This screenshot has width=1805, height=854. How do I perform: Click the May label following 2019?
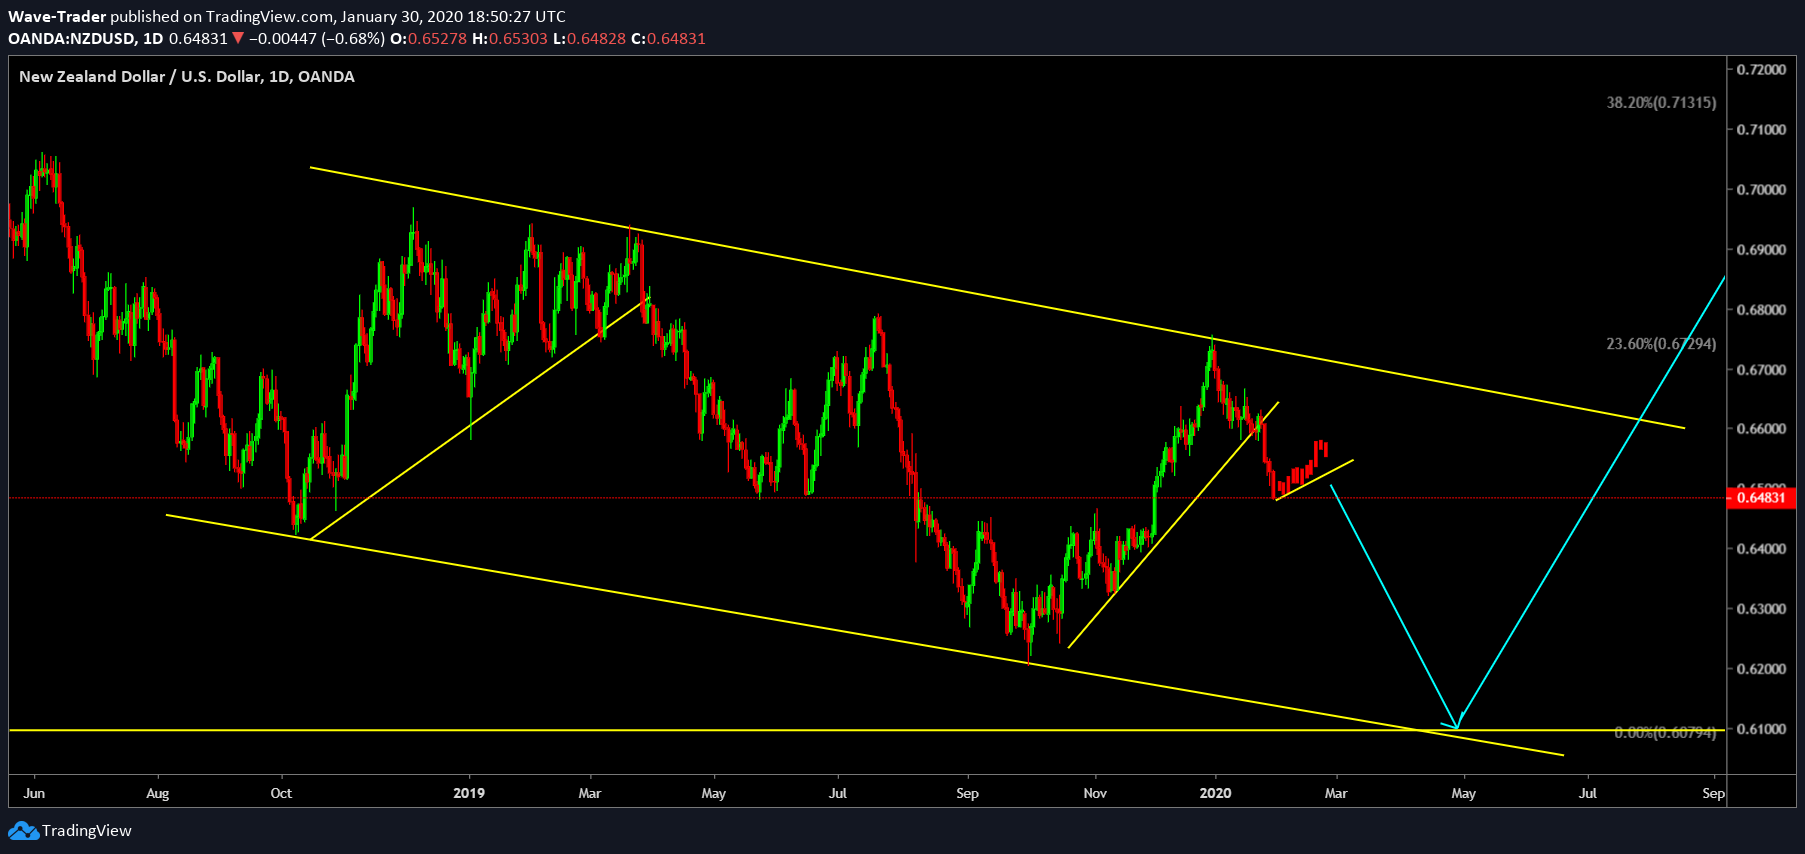[x=714, y=793]
